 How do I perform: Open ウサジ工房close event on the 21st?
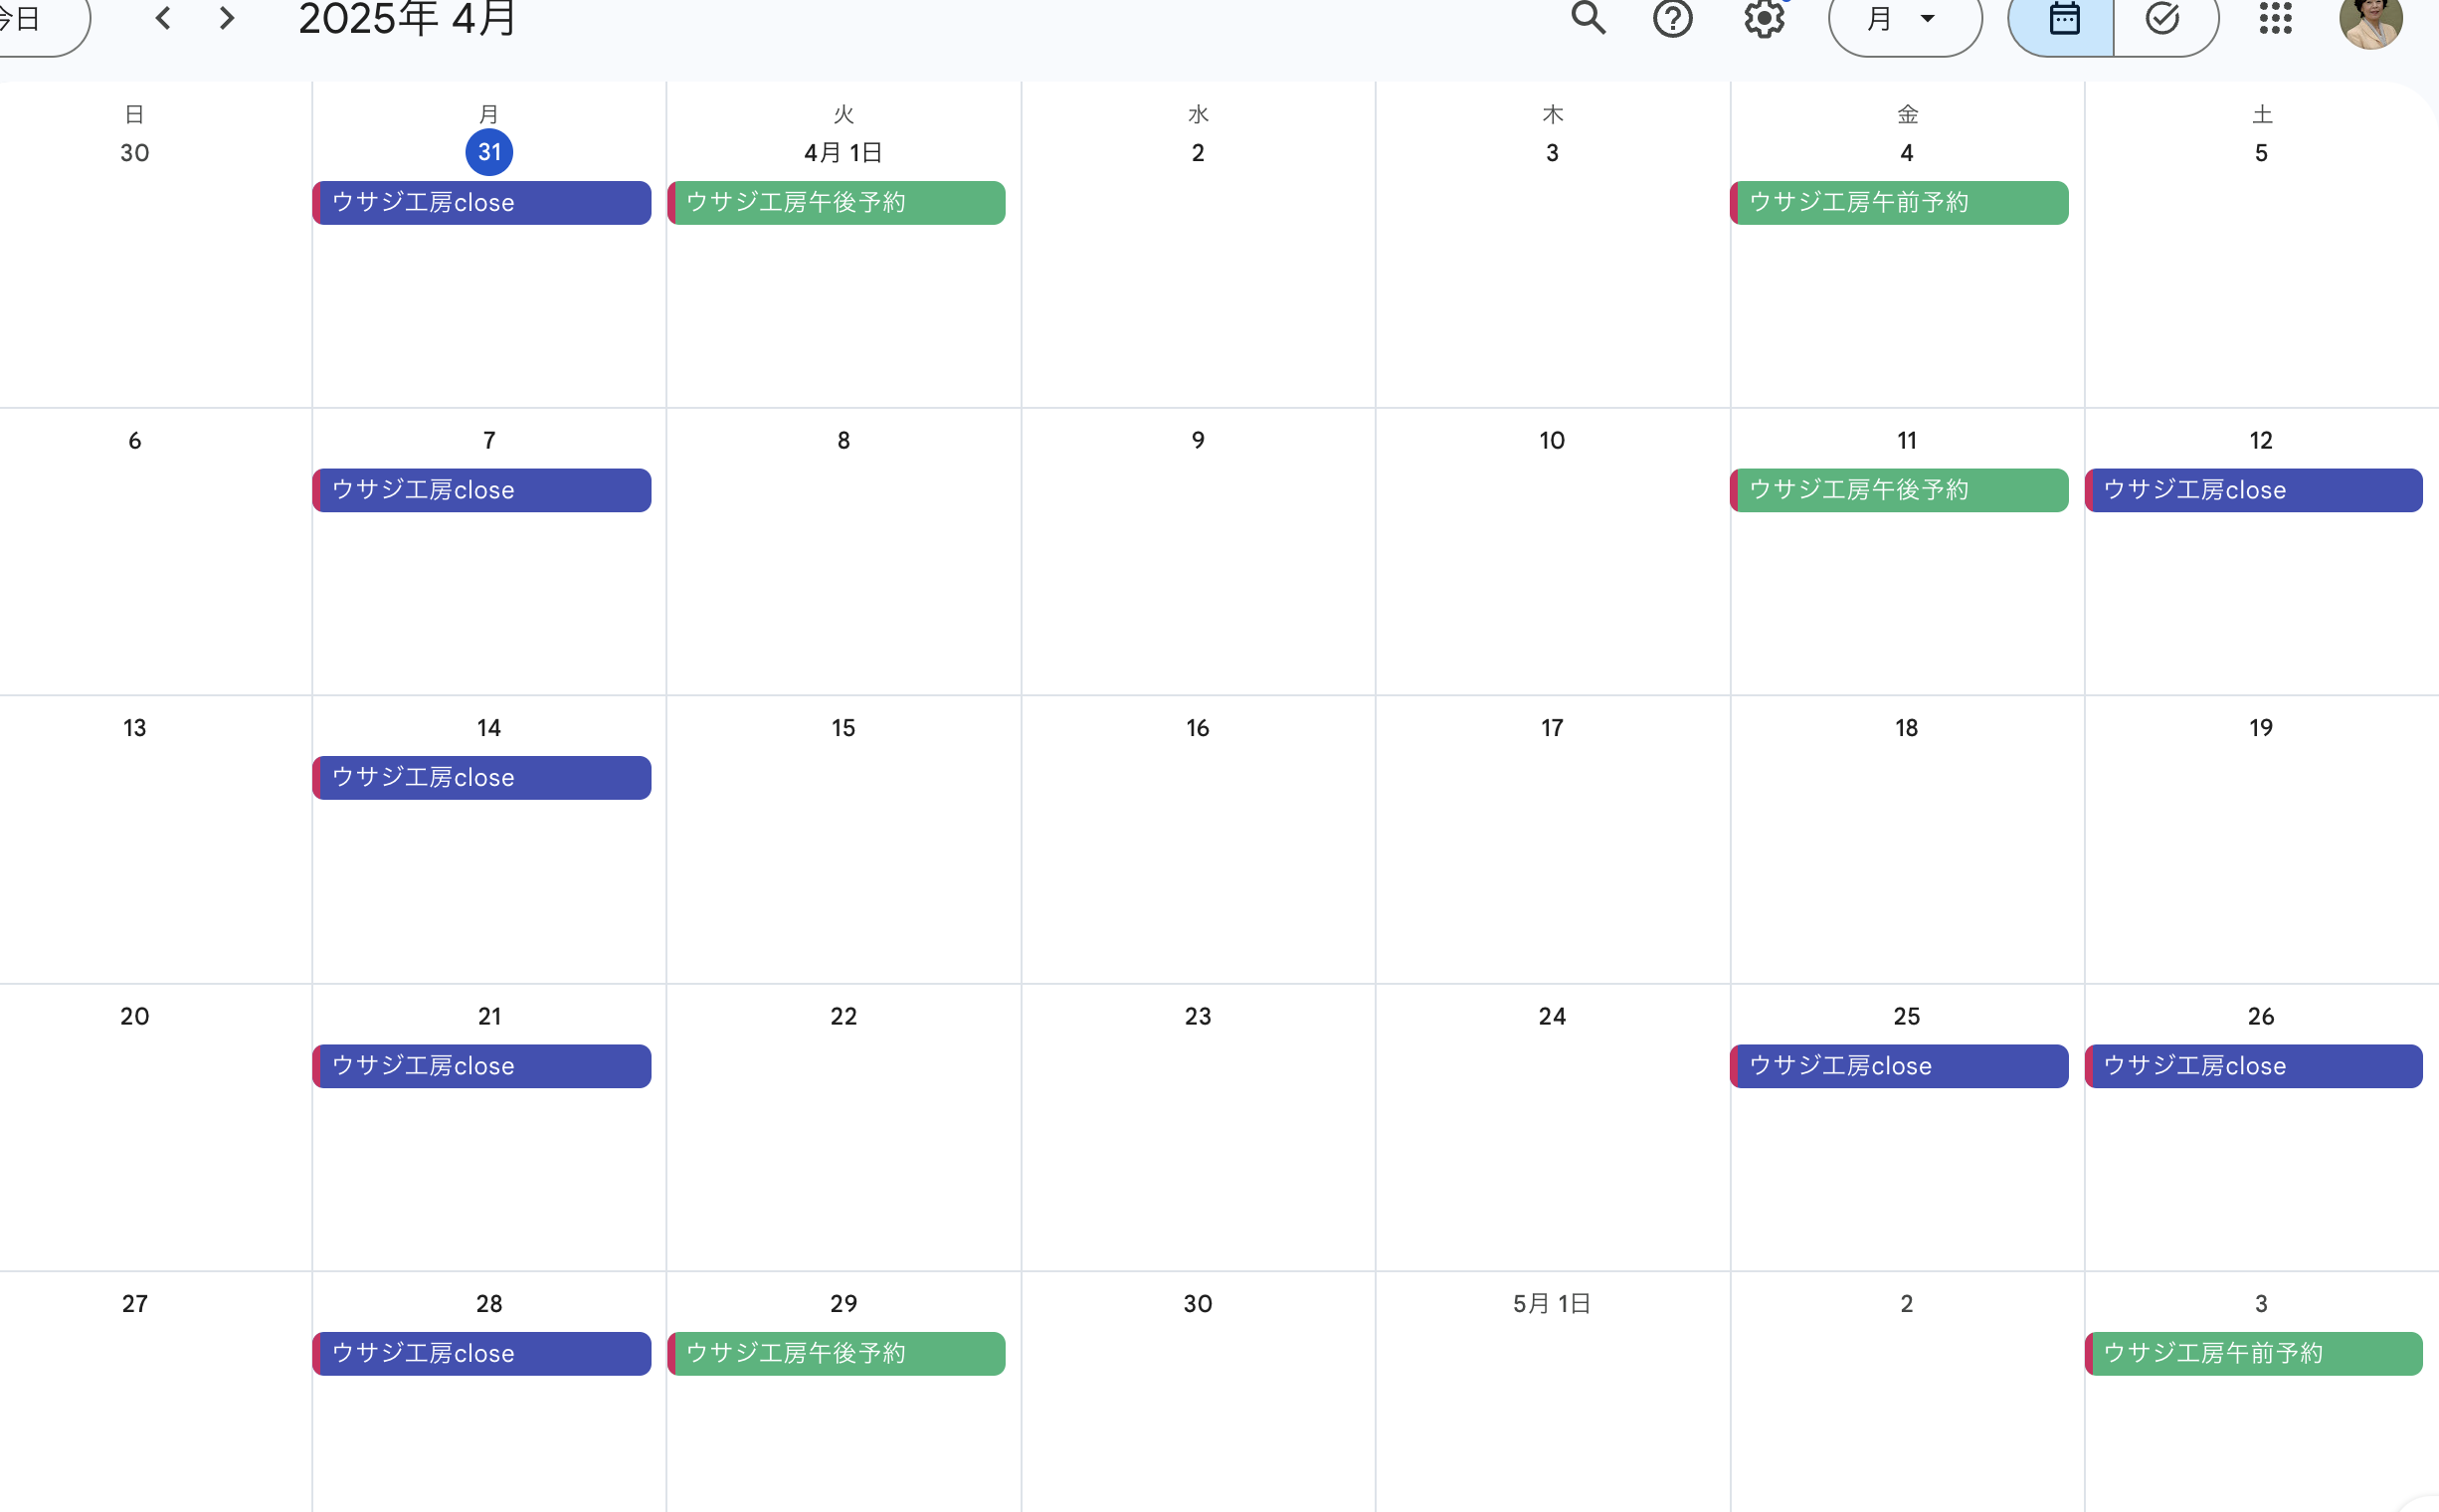point(482,1066)
